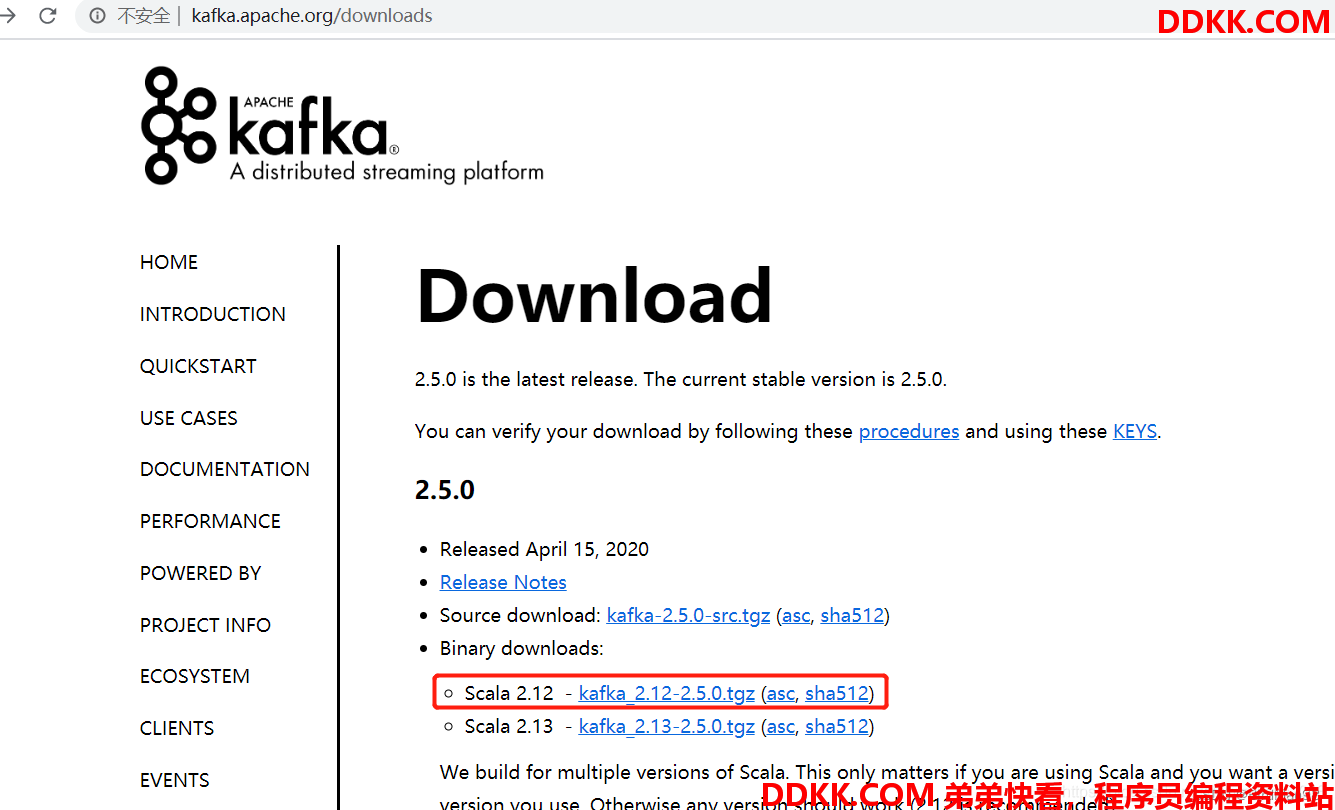Go to QUICKSTART in the sidebar
The height and width of the screenshot is (810, 1335).
[x=198, y=366]
